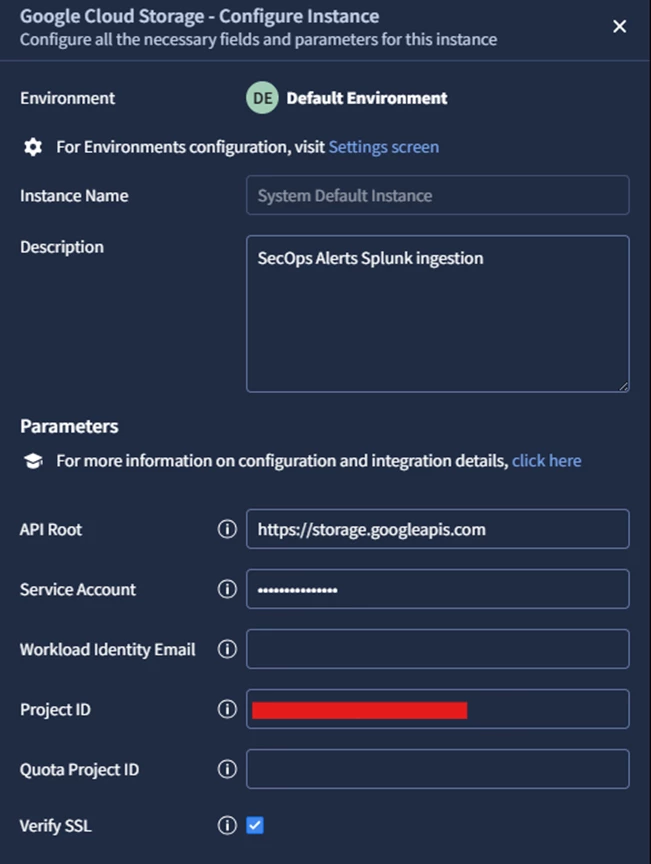Click the Instance Name field

click(x=438, y=195)
